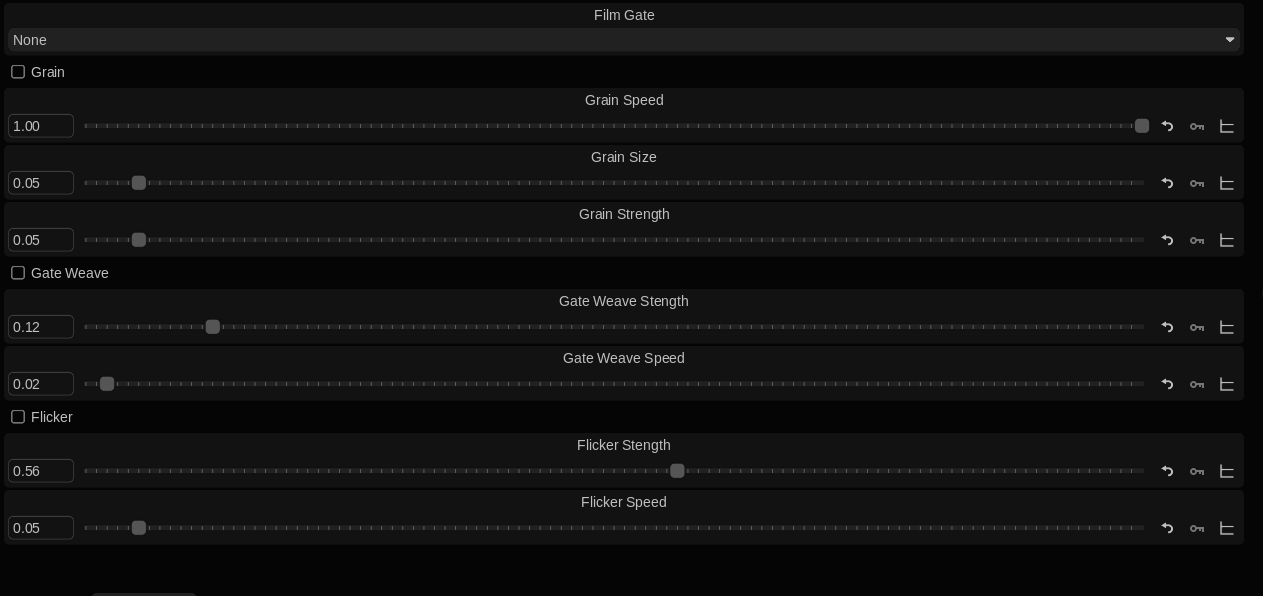This screenshot has height=596, width=1263.
Task: Open the Film Gate dropdown
Action: [x=624, y=40]
